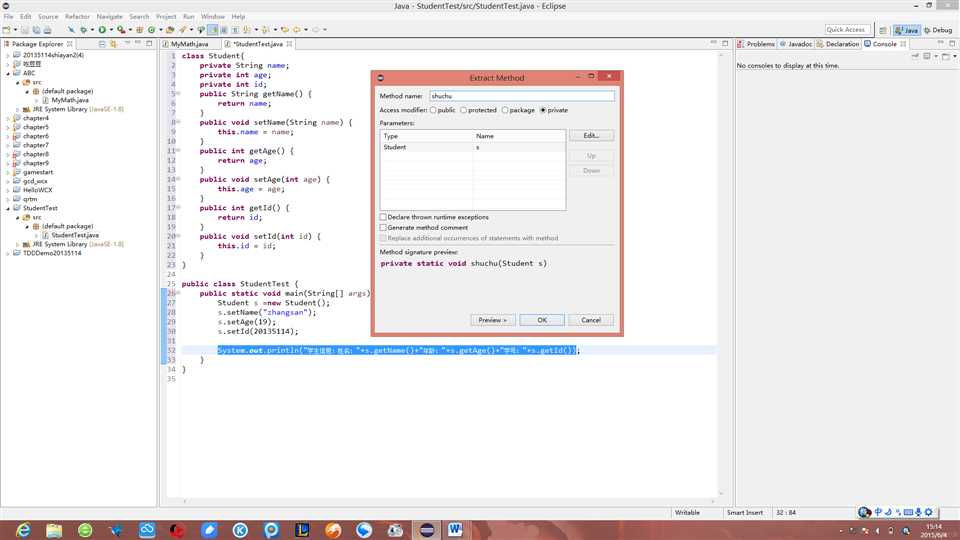Switch to the Debug perspective

point(938,30)
